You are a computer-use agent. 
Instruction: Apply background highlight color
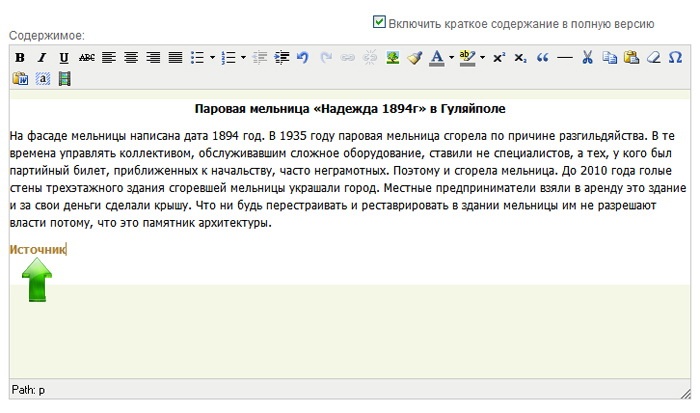(x=467, y=58)
